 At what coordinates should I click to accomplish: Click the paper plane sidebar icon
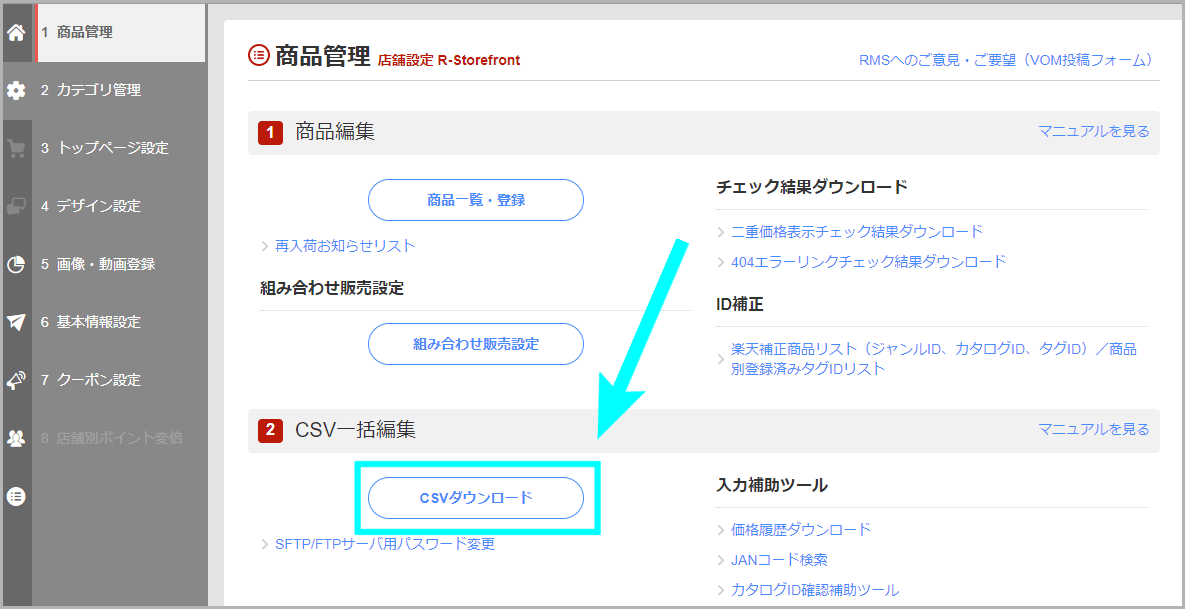click(16, 322)
